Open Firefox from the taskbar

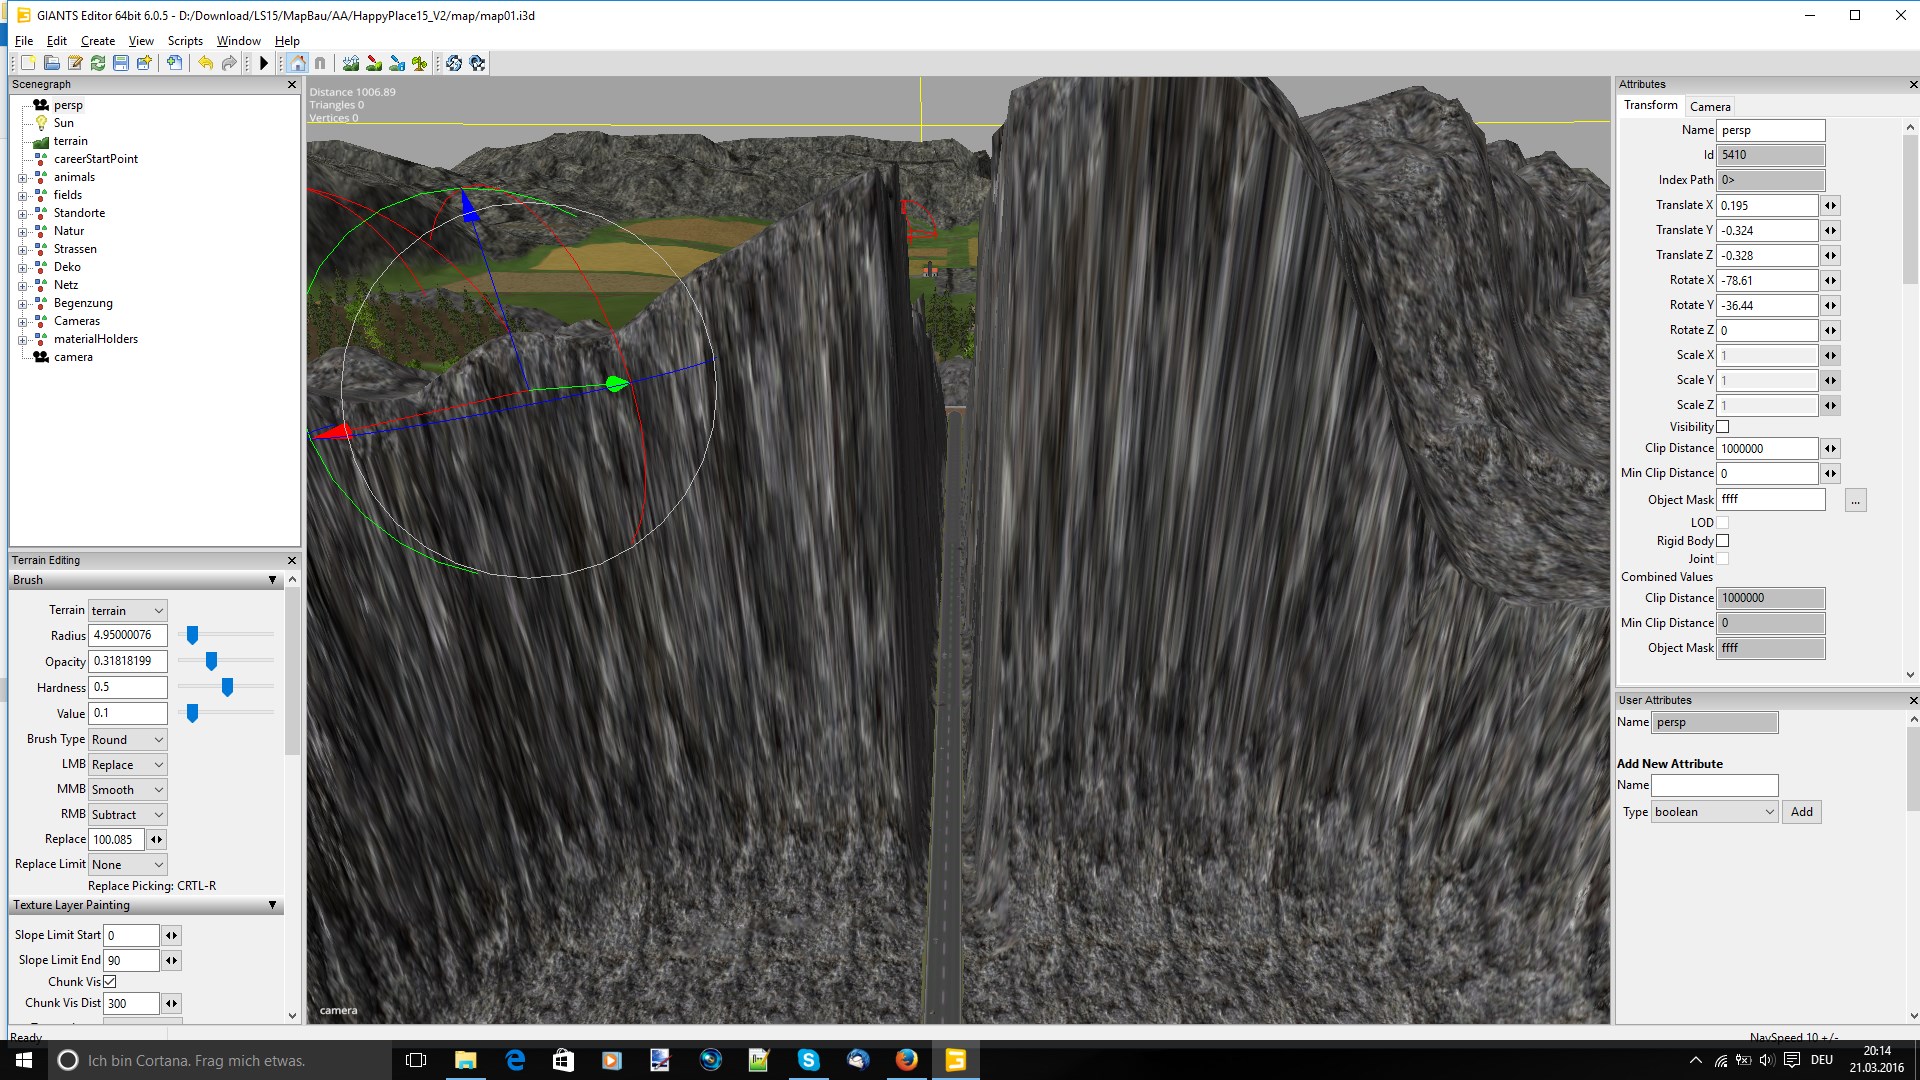[906, 1060]
